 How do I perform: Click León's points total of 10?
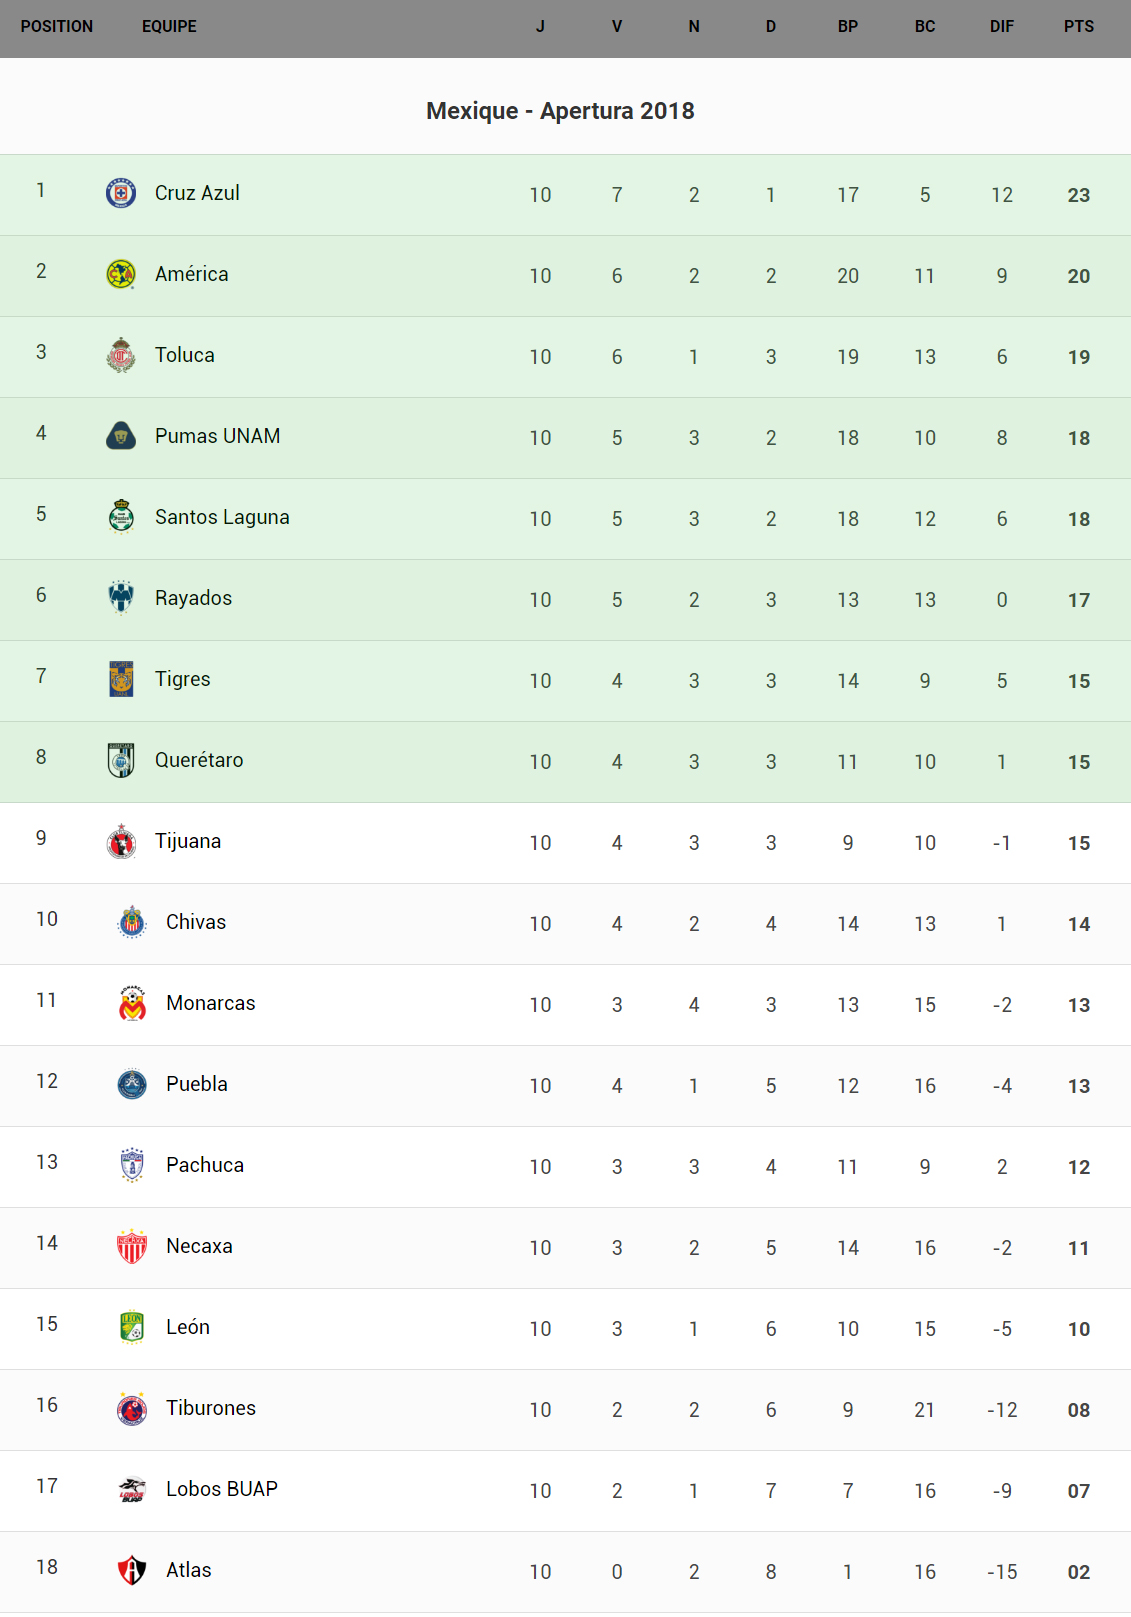point(1078,1329)
